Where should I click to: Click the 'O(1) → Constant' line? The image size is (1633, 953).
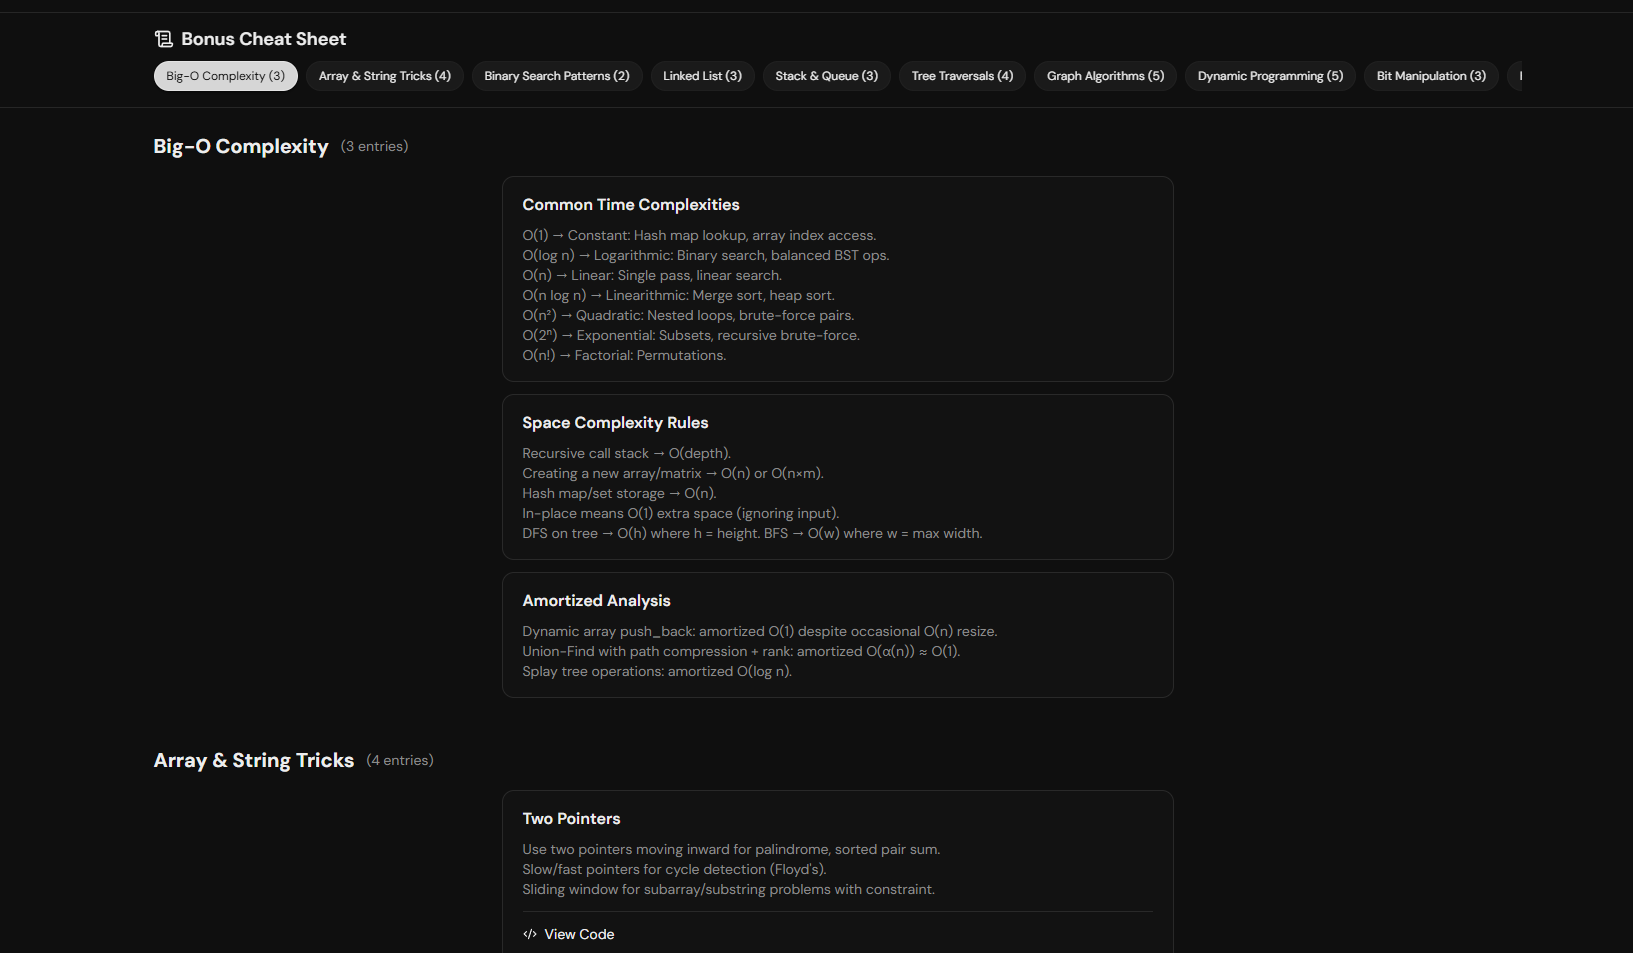coord(699,236)
